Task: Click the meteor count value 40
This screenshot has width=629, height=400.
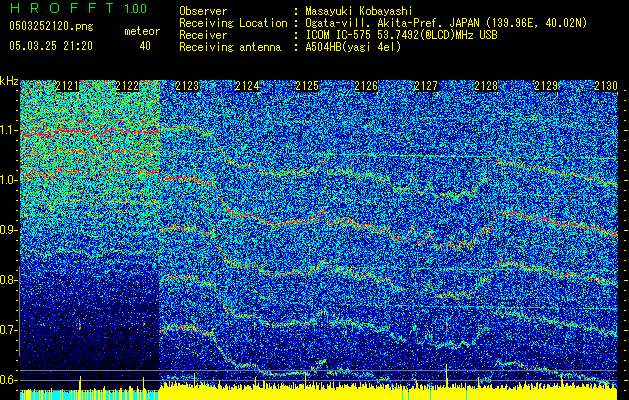Action: click(x=145, y=46)
